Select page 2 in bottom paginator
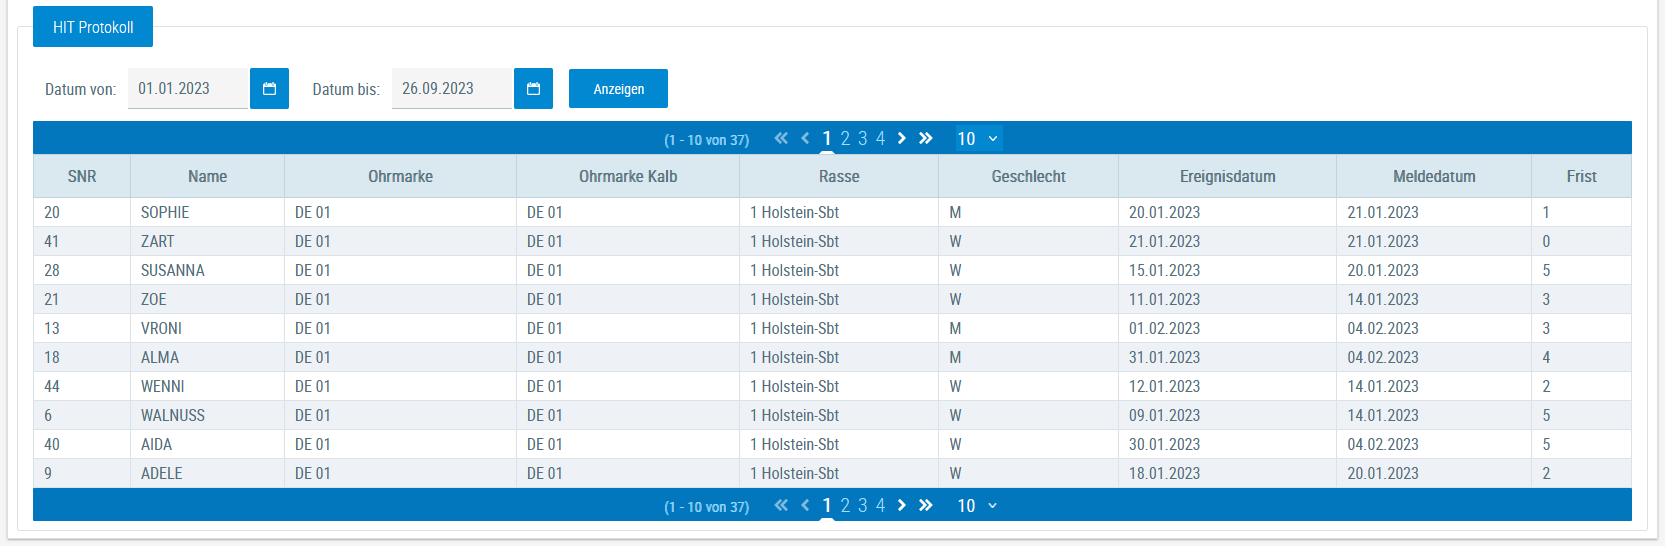 [845, 506]
